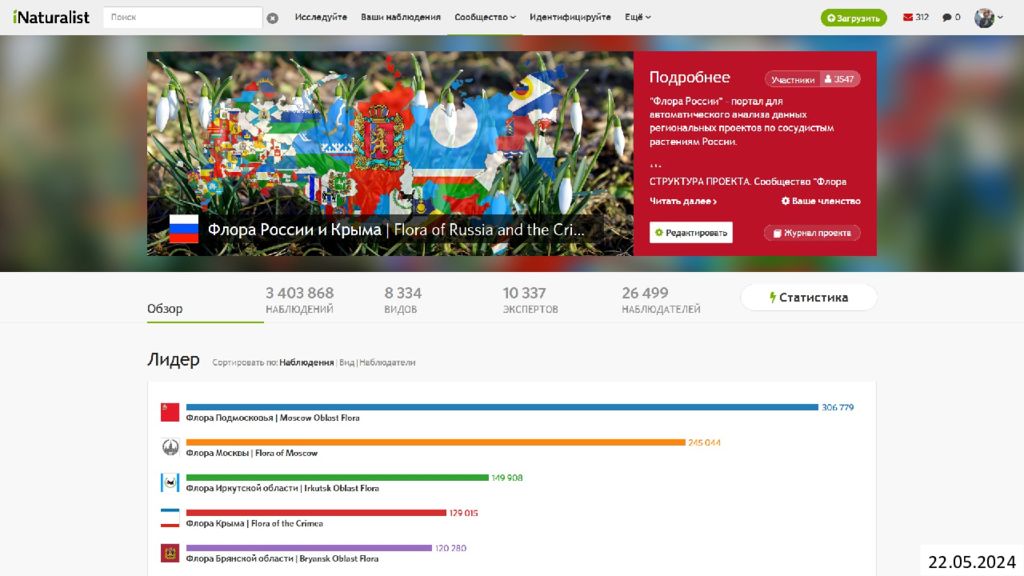Open the iNaturalist home logo
The height and width of the screenshot is (576, 1024).
[51, 18]
